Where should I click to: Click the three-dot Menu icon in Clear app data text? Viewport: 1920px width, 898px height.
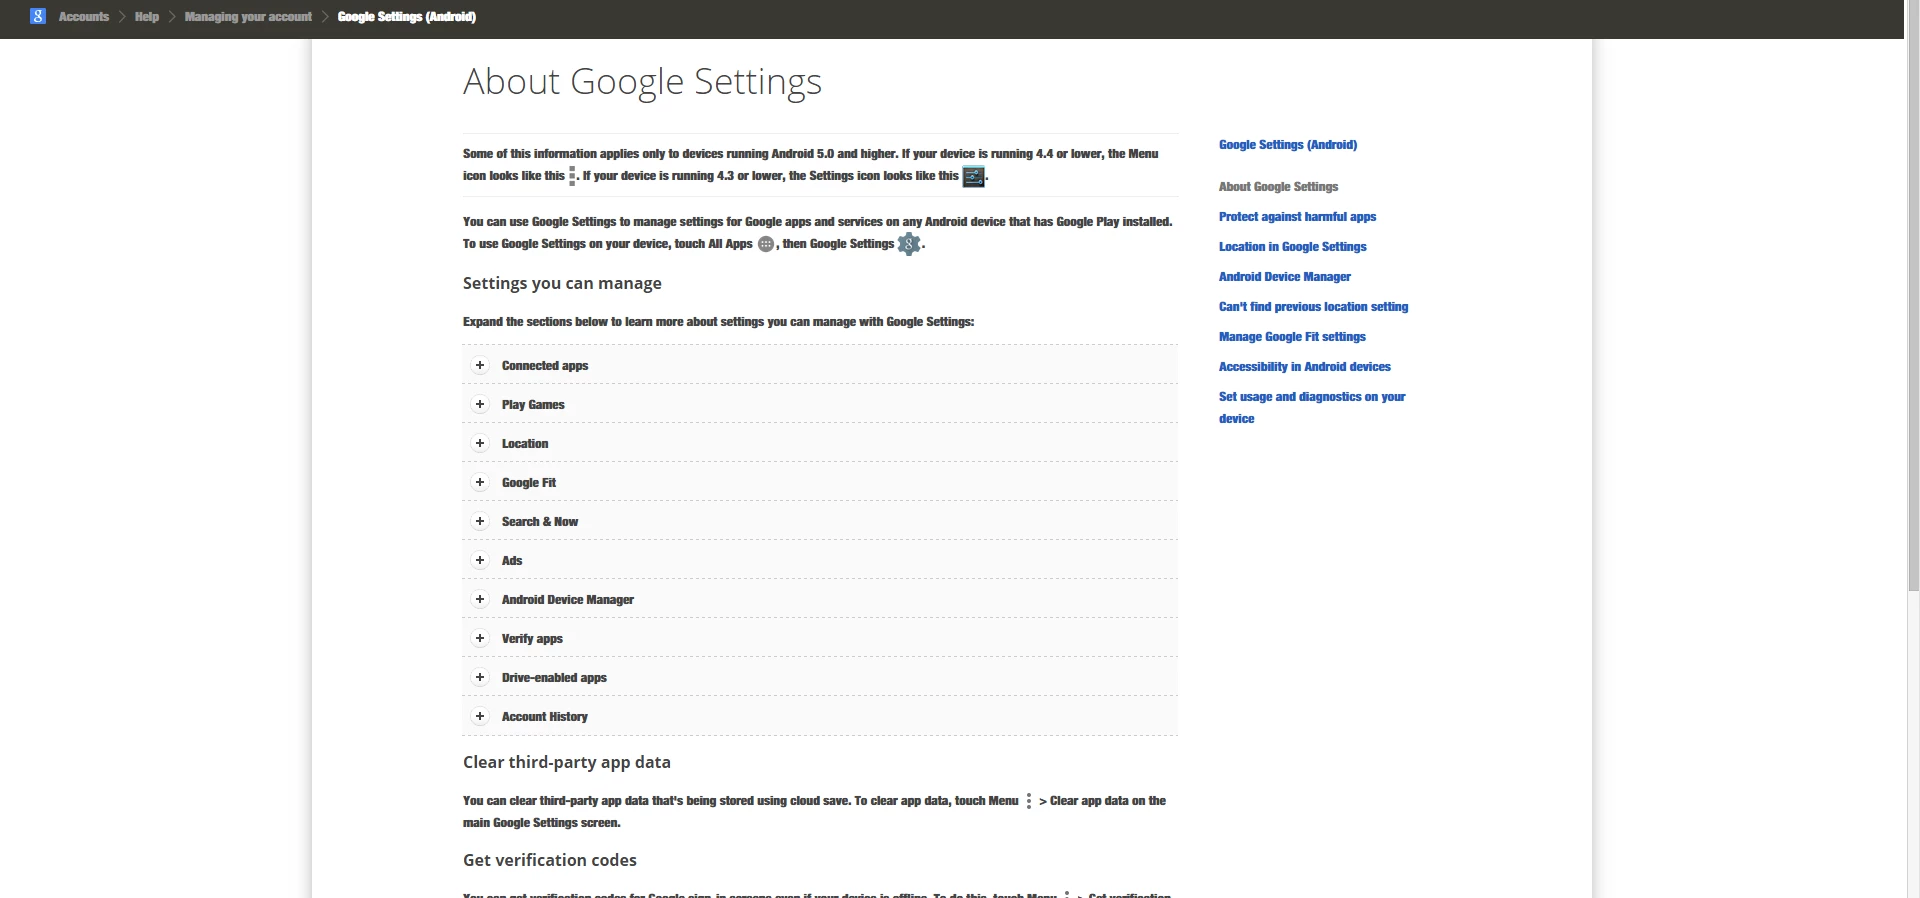click(1029, 801)
